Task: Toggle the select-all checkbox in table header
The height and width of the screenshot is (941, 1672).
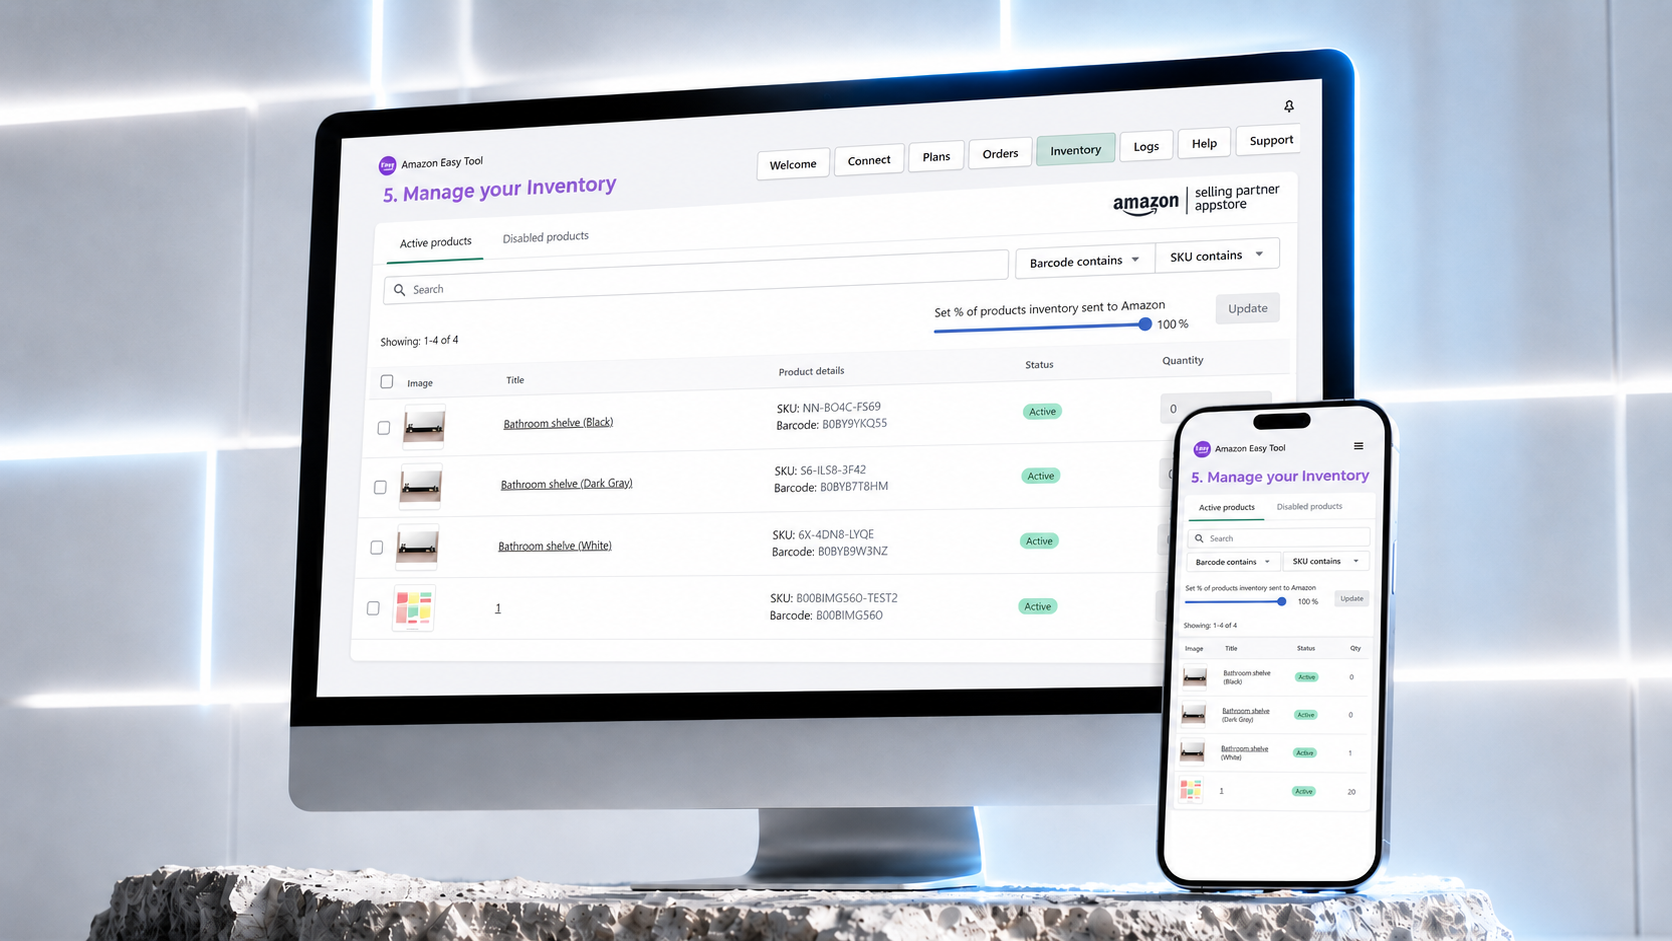Action: tap(387, 382)
